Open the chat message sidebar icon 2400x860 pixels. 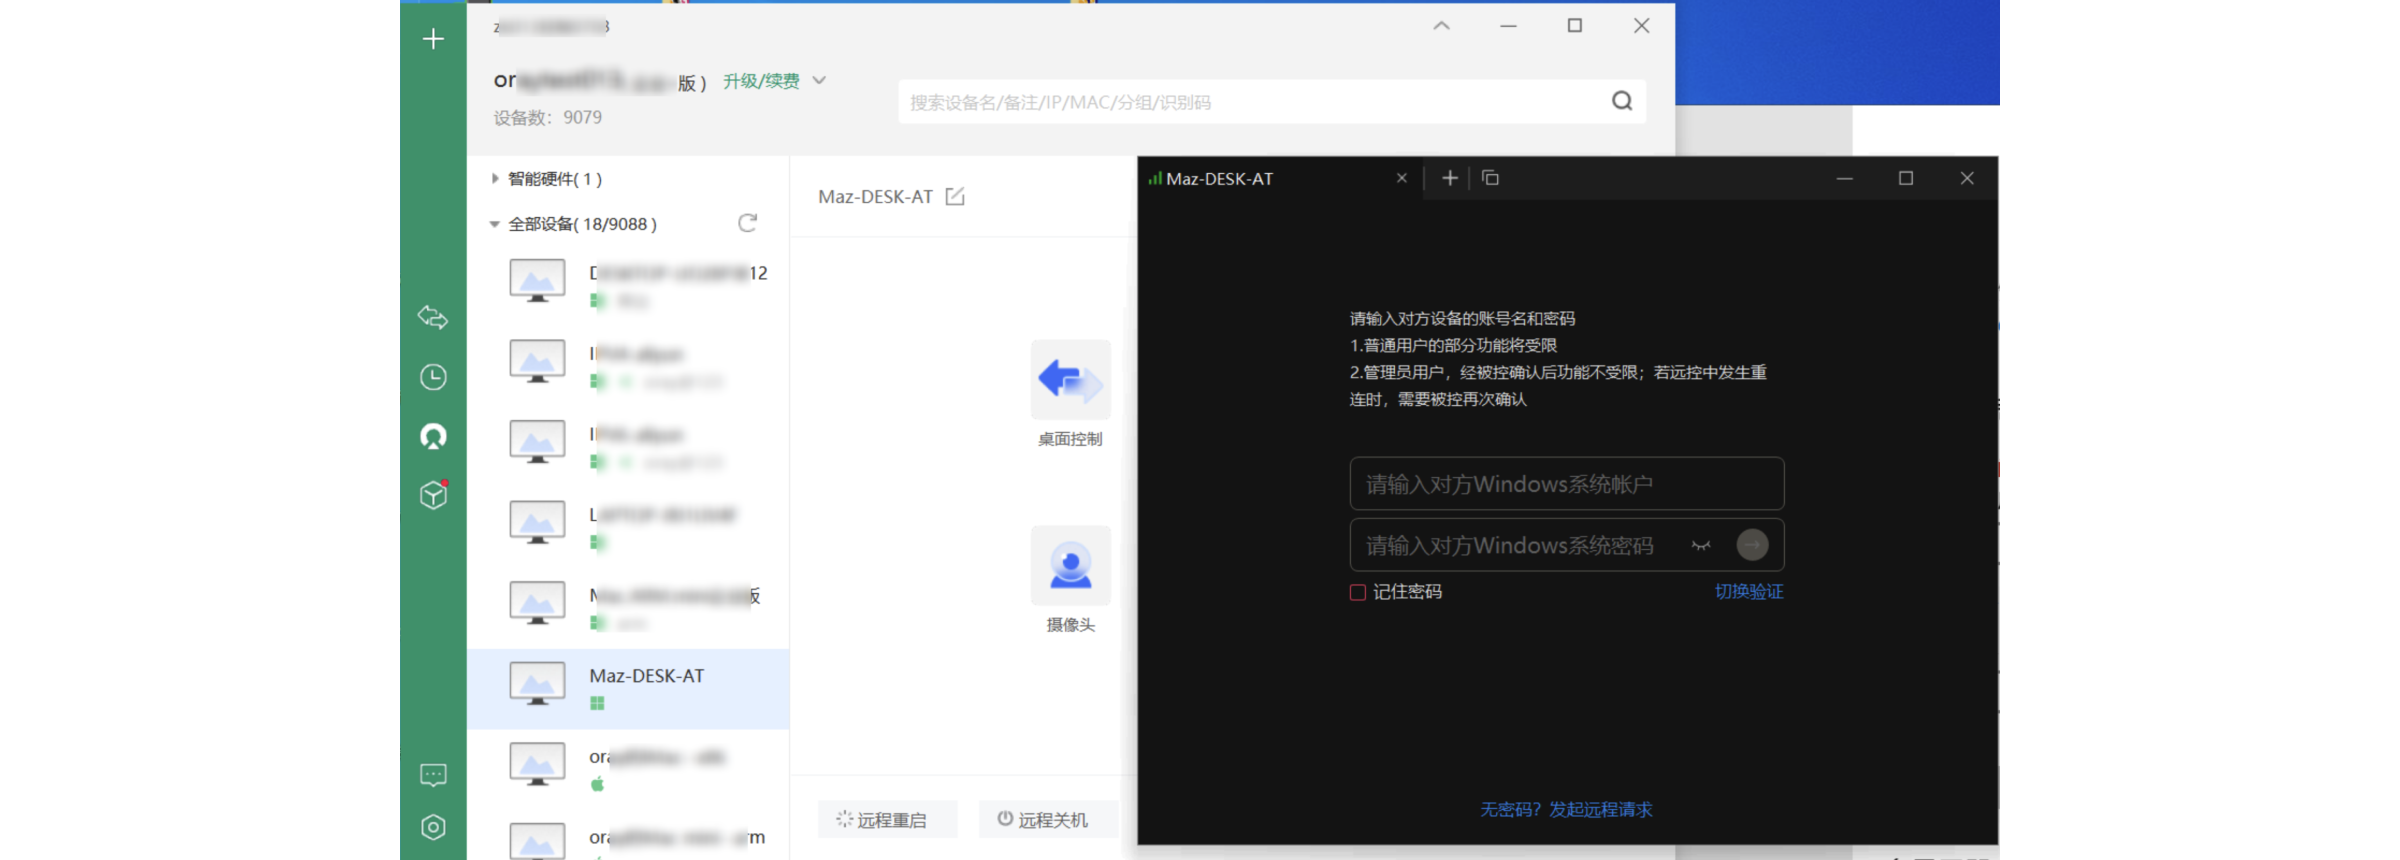click(x=433, y=775)
